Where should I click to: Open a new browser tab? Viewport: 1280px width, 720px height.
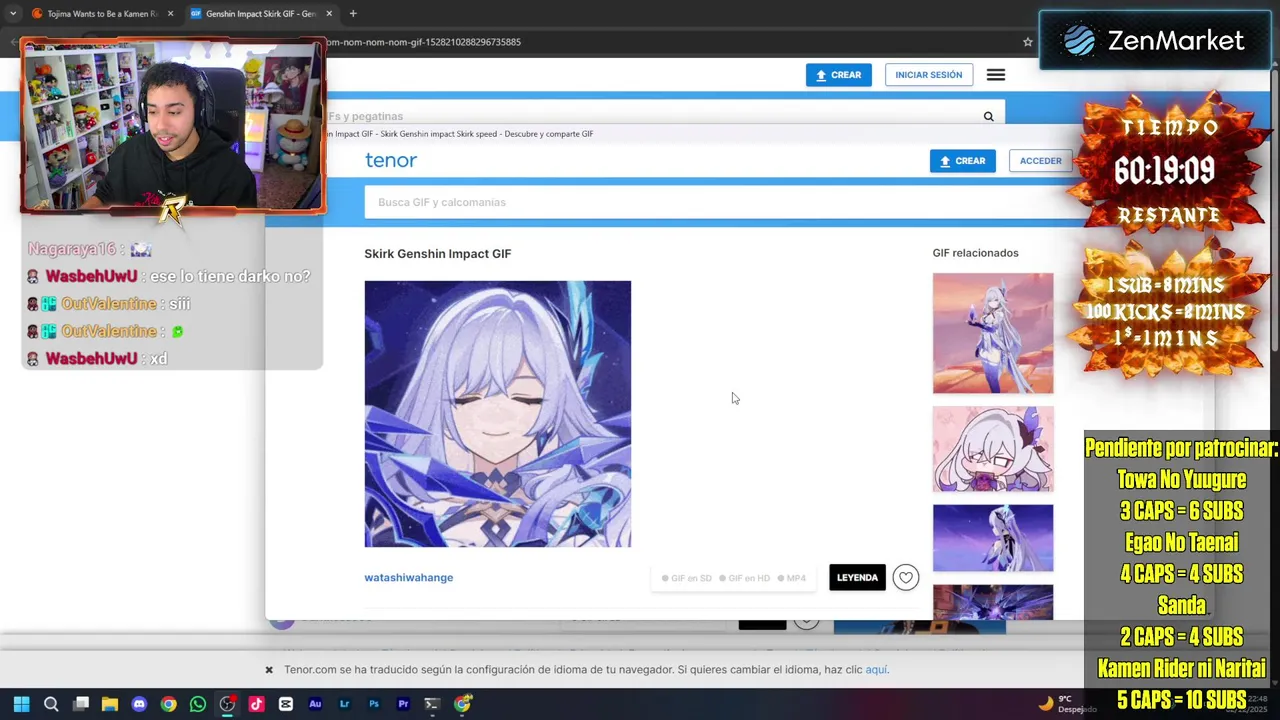click(353, 14)
